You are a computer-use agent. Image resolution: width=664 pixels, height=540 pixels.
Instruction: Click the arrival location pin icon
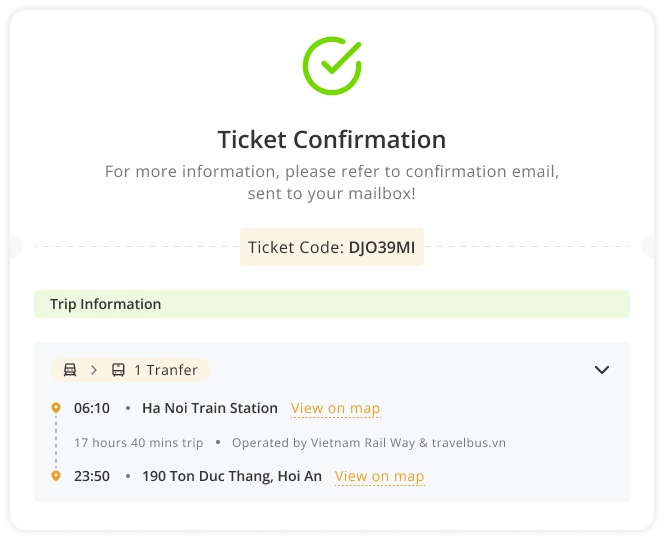click(56, 476)
